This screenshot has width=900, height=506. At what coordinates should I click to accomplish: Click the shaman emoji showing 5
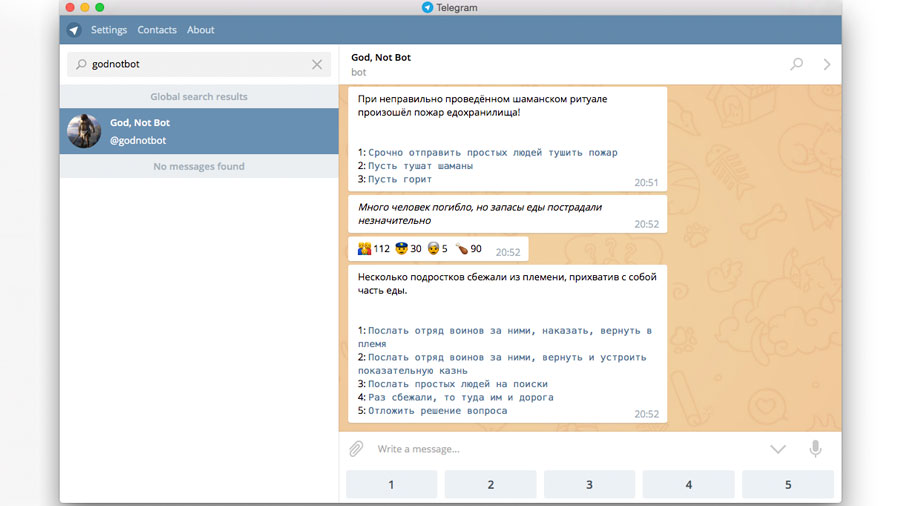pos(433,248)
